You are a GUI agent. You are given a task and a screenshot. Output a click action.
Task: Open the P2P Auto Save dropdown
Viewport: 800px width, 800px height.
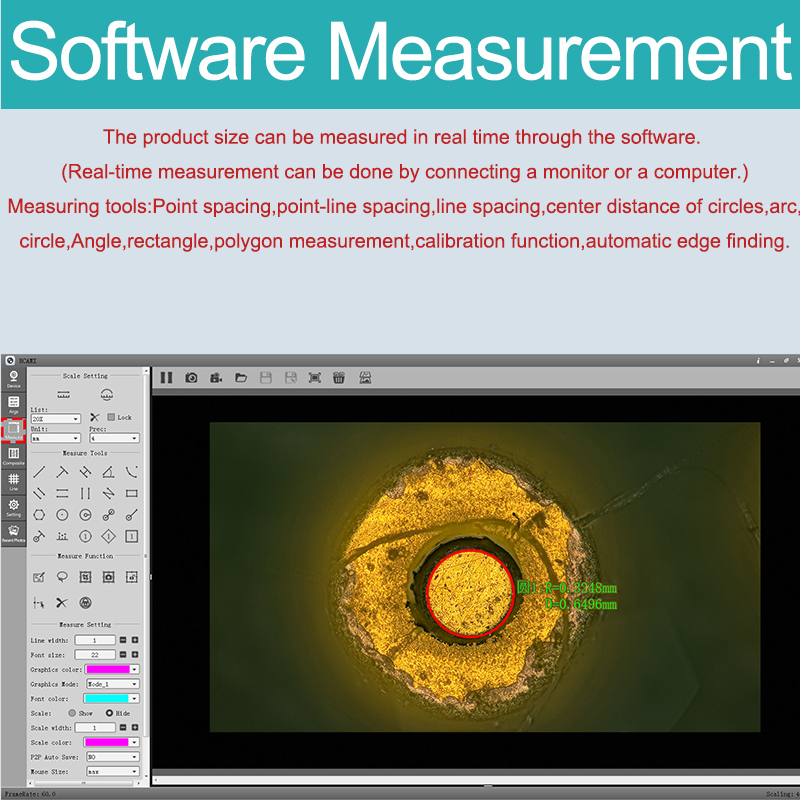[112, 757]
